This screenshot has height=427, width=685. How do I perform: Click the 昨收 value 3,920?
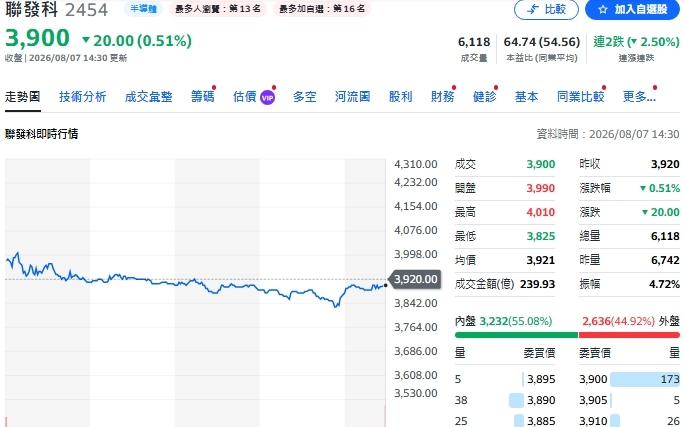(x=665, y=164)
